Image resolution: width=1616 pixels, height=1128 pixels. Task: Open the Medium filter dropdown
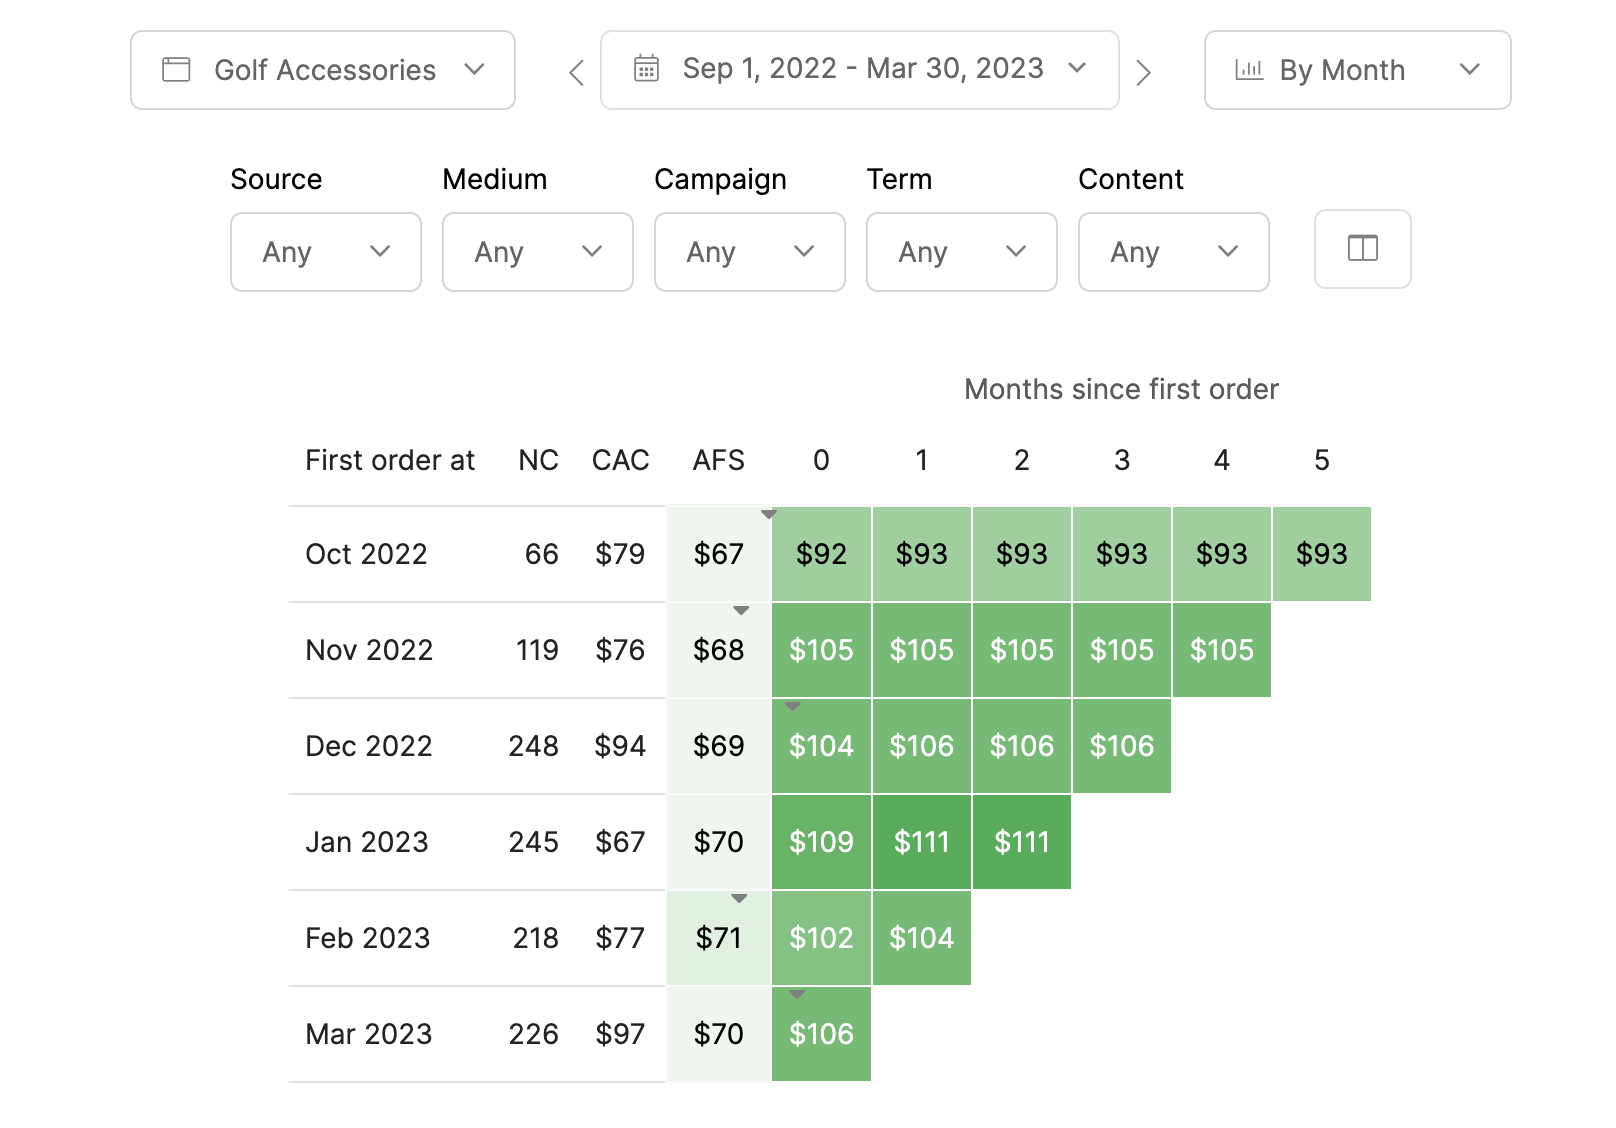(538, 252)
